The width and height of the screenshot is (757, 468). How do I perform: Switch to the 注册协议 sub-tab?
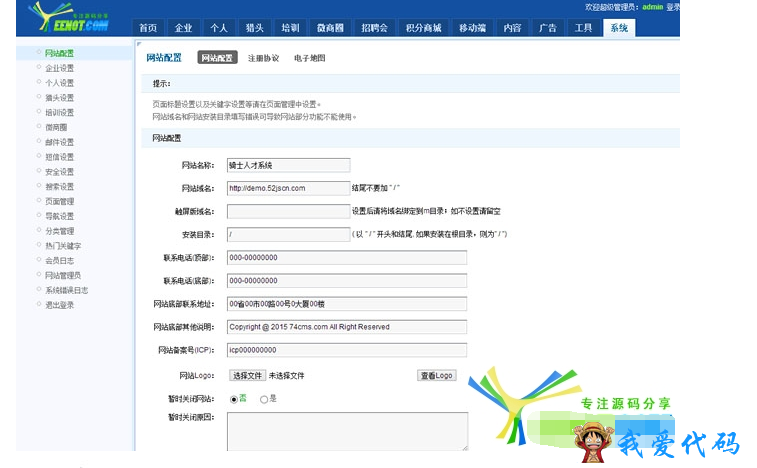(x=263, y=58)
